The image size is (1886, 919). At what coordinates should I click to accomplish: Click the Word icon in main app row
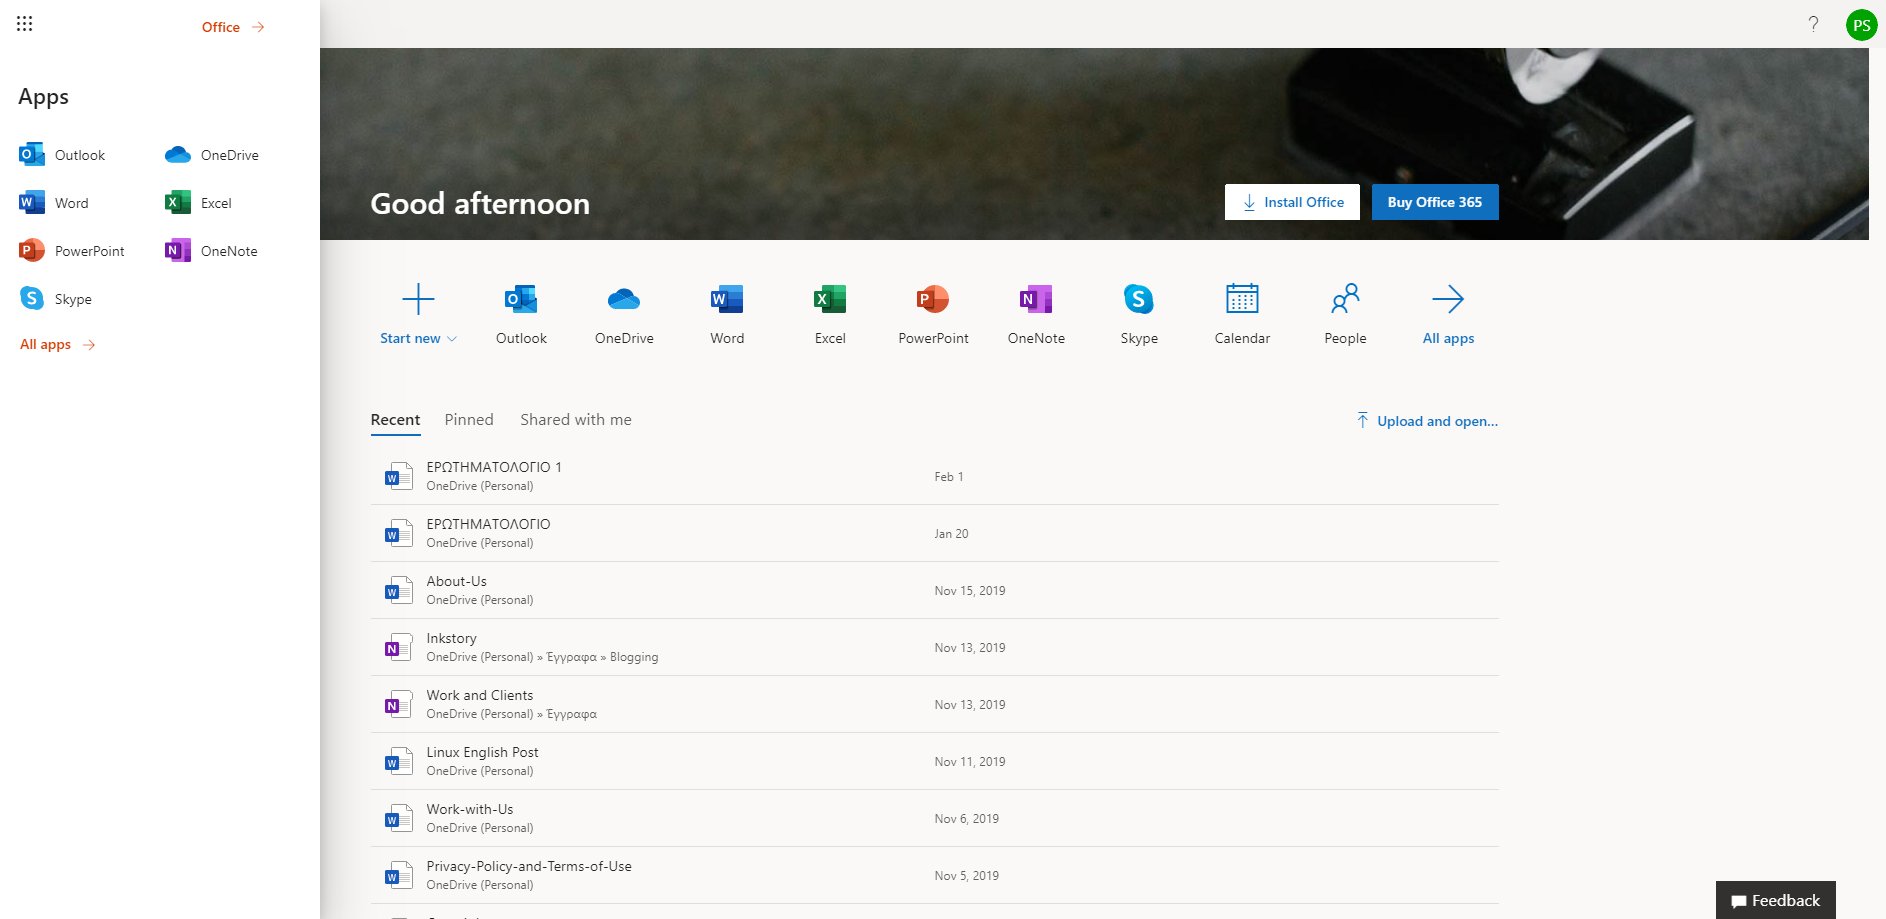click(x=727, y=300)
